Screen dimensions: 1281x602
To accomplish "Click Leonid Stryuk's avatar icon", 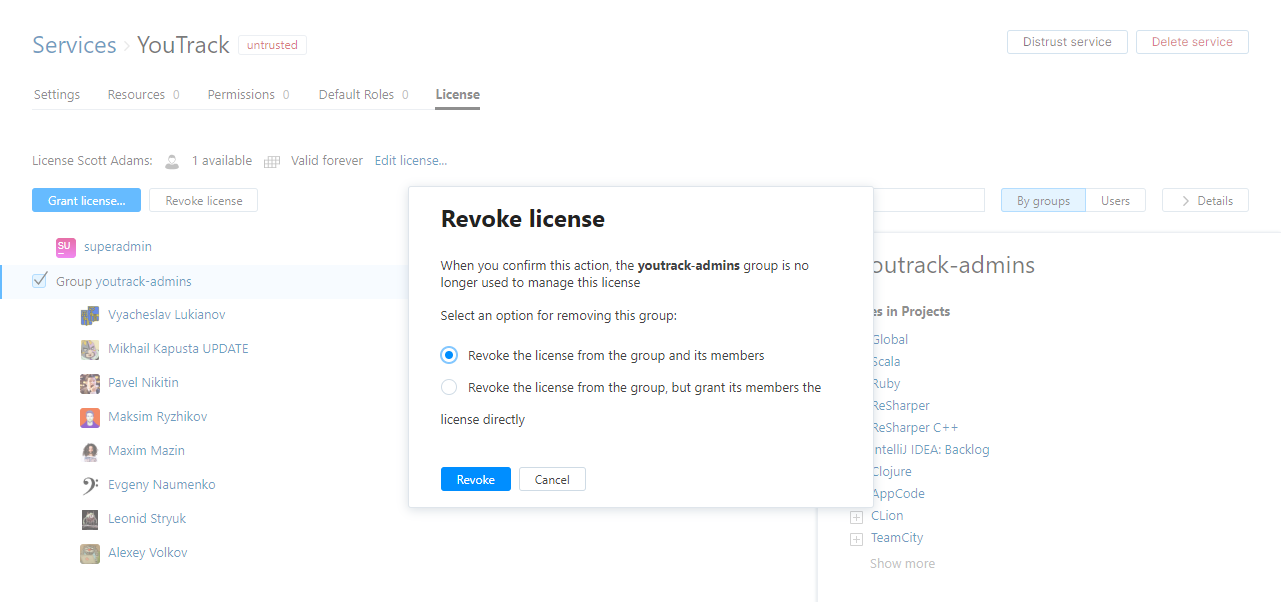I will pos(90,519).
